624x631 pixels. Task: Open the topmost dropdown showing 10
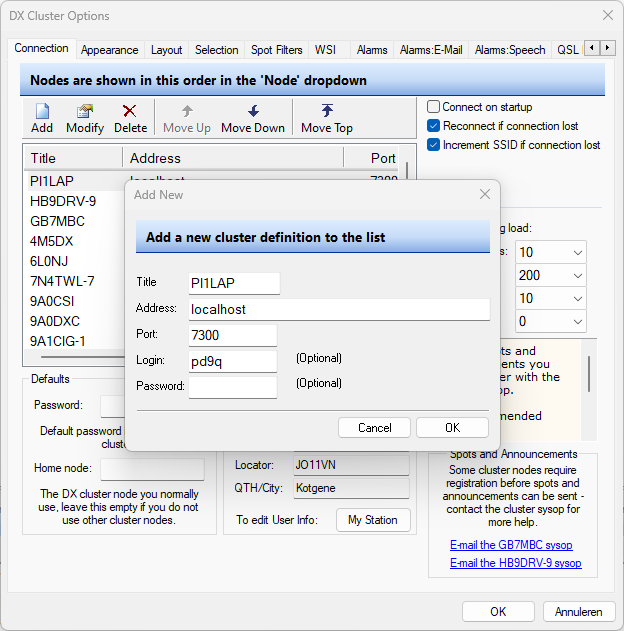(577, 252)
